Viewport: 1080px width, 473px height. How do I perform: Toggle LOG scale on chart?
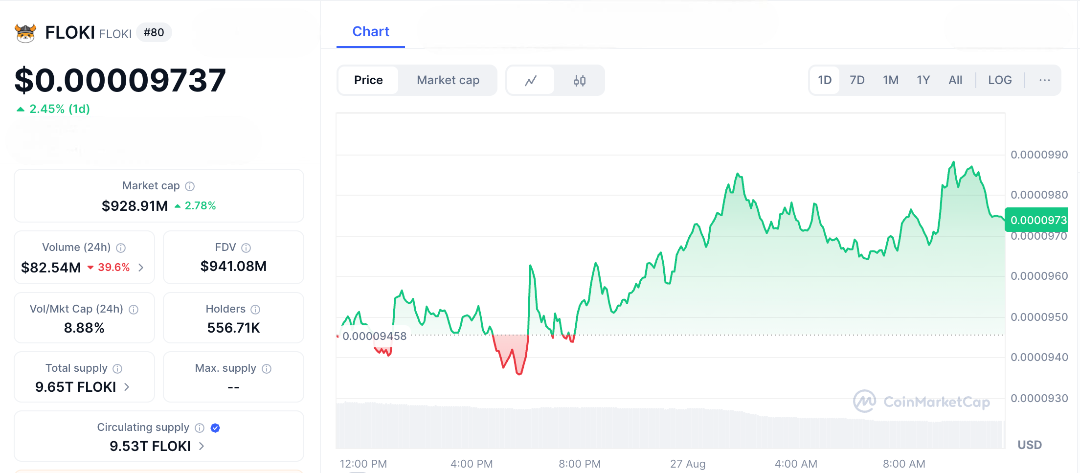tap(1000, 80)
